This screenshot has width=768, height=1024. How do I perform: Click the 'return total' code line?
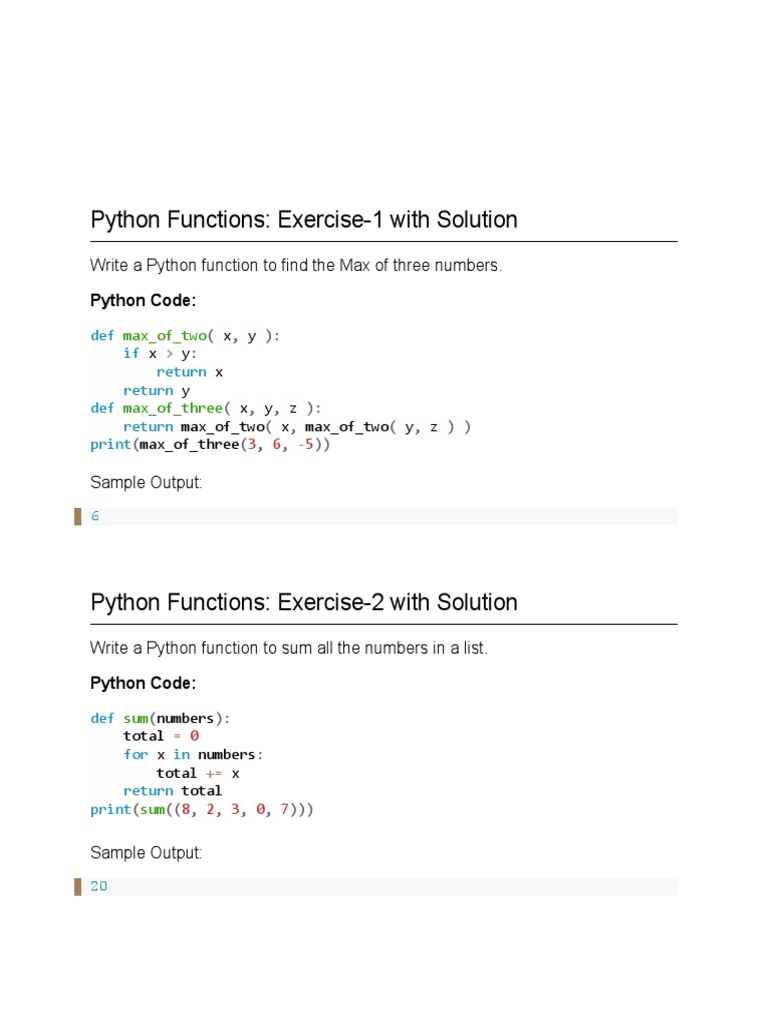coord(172,791)
